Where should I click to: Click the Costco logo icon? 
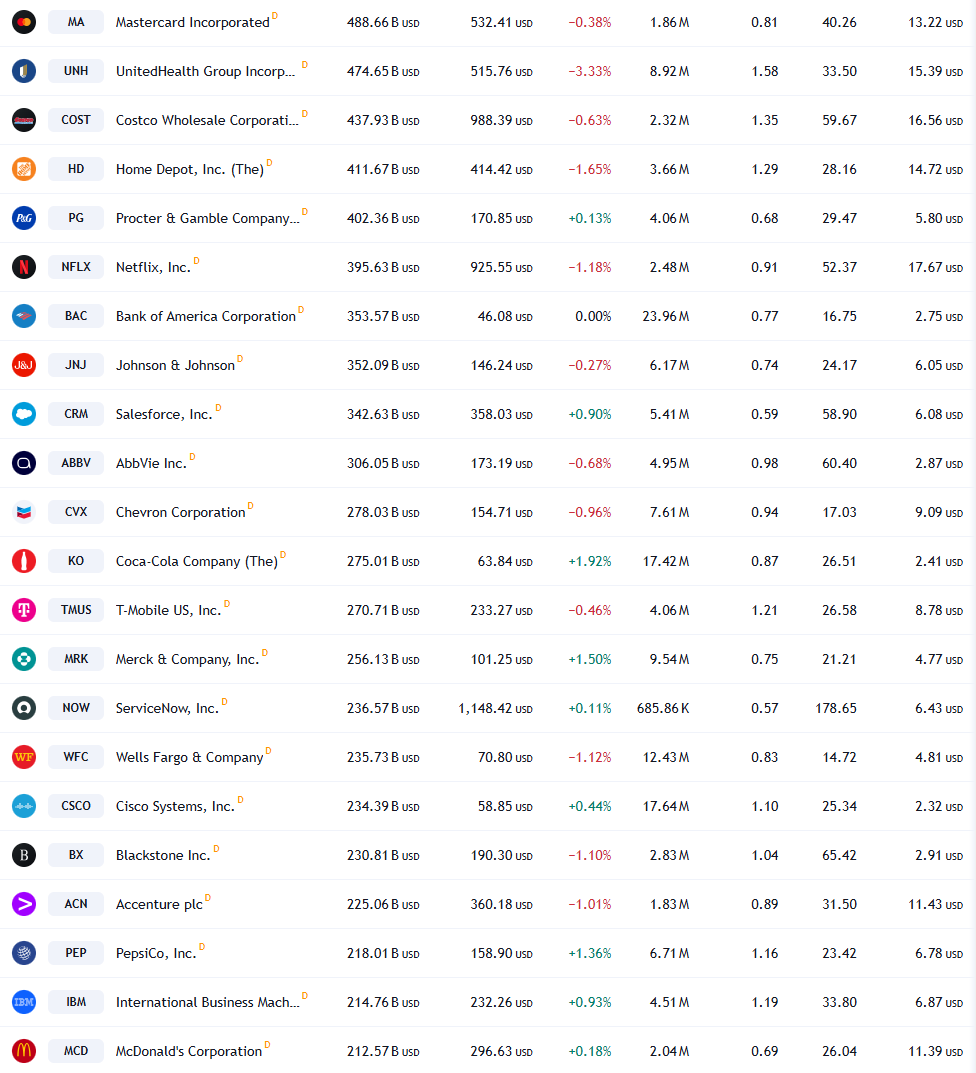pyautogui.click(x=24, y=120)
